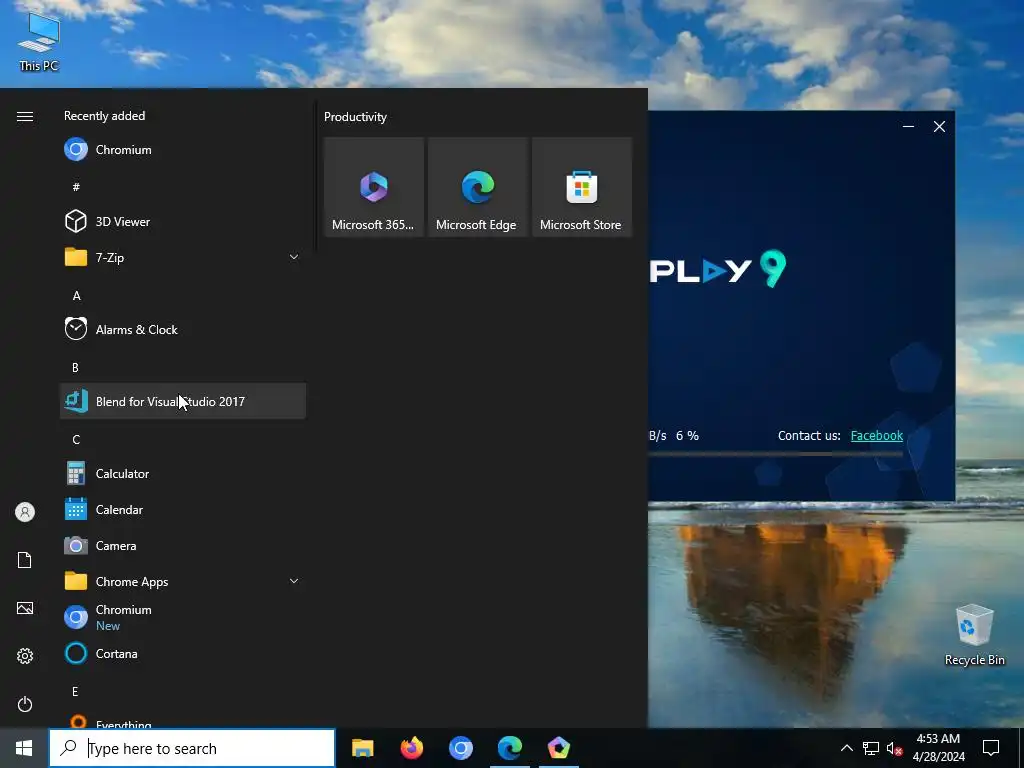Open Pictures from Start sidebar

(x=25, y=608)
